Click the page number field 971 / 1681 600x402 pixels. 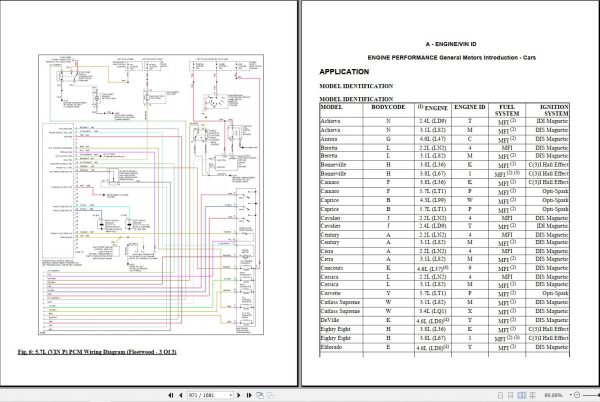click(208, 395)
